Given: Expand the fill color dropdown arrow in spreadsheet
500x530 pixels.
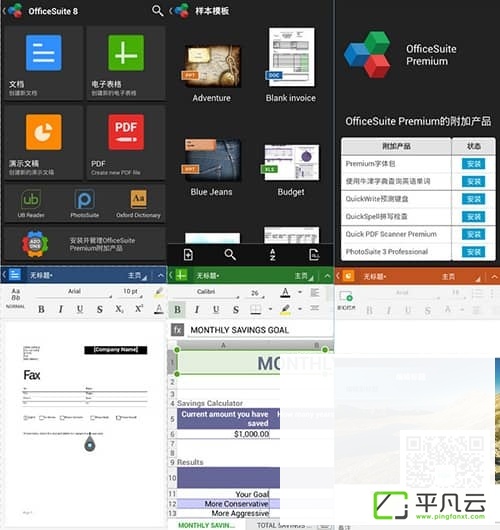Looking at the screenshot, I should click(x=300, y=309).
